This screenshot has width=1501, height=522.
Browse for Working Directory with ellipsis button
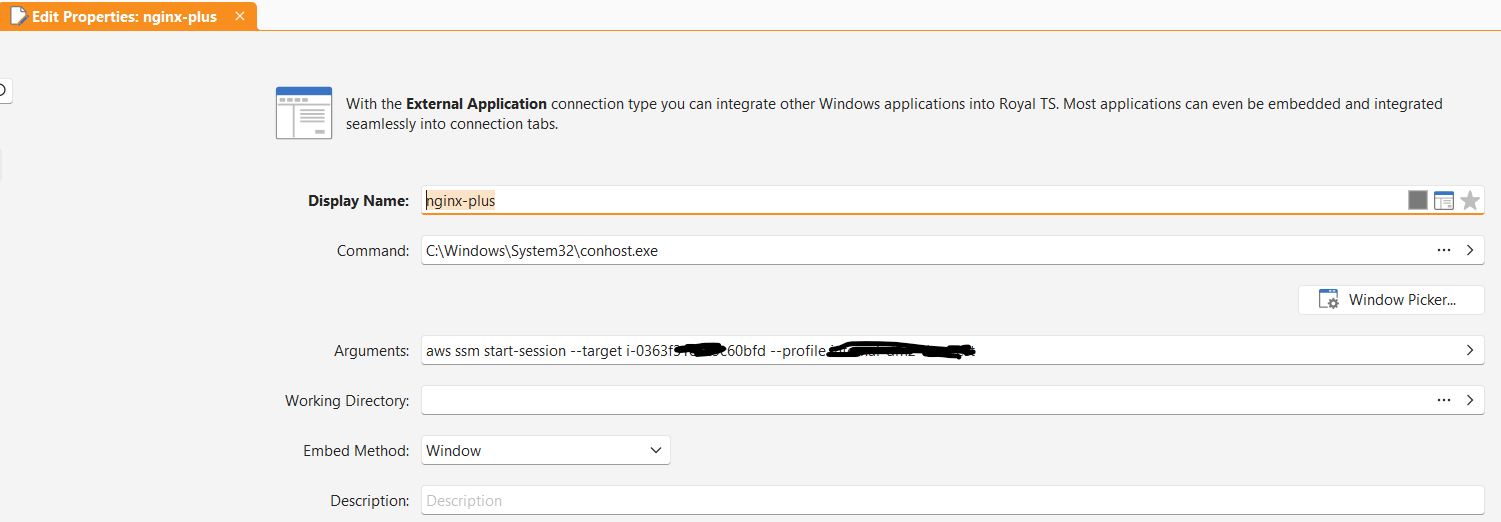tap(1443, 400)
